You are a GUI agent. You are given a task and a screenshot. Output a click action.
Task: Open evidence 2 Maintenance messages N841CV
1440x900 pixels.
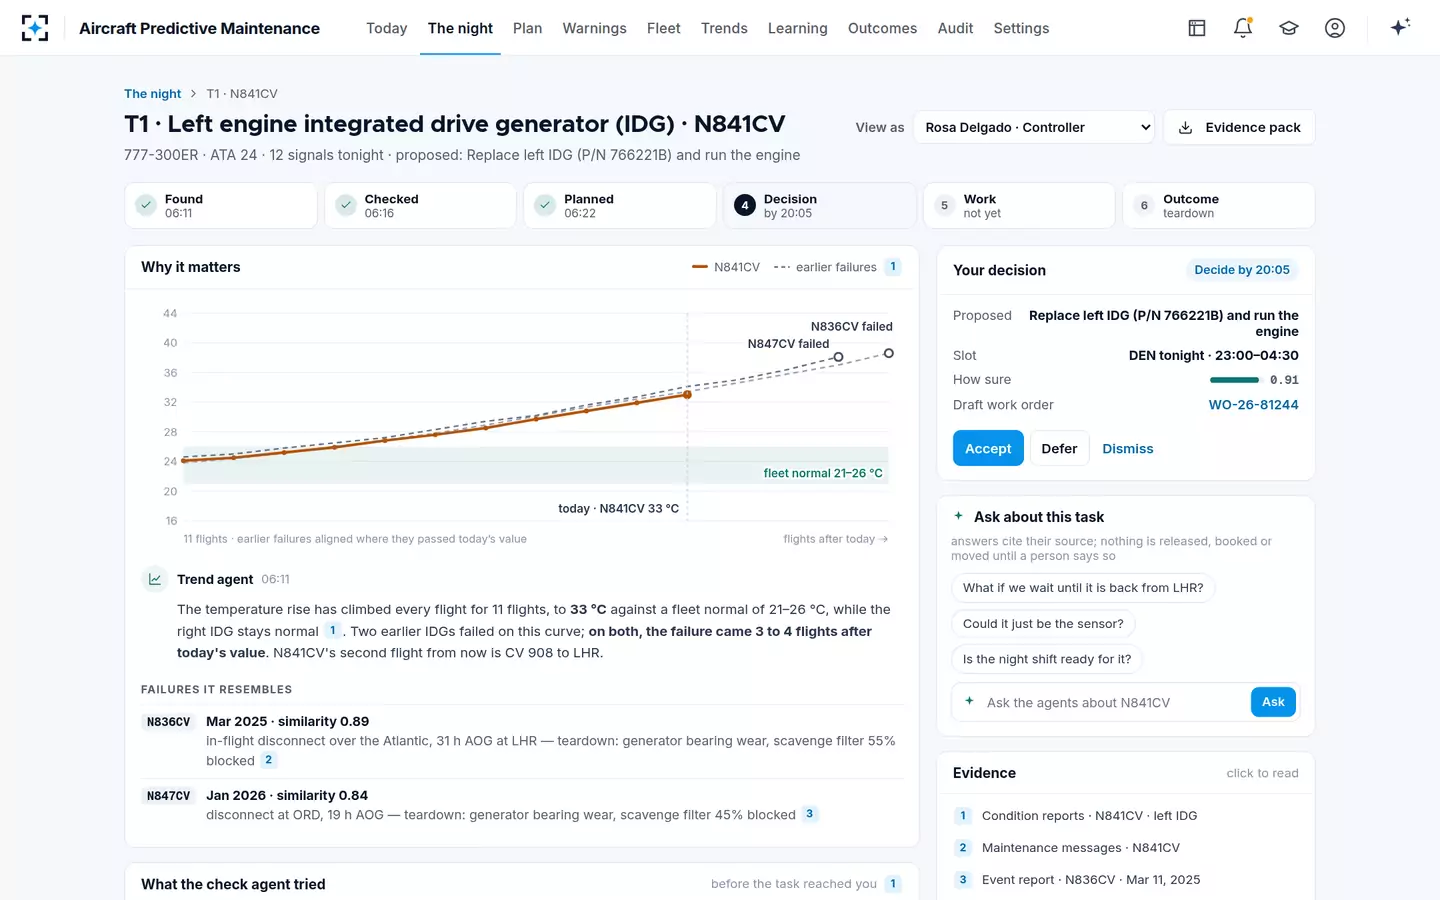[x=1126, y=848]
